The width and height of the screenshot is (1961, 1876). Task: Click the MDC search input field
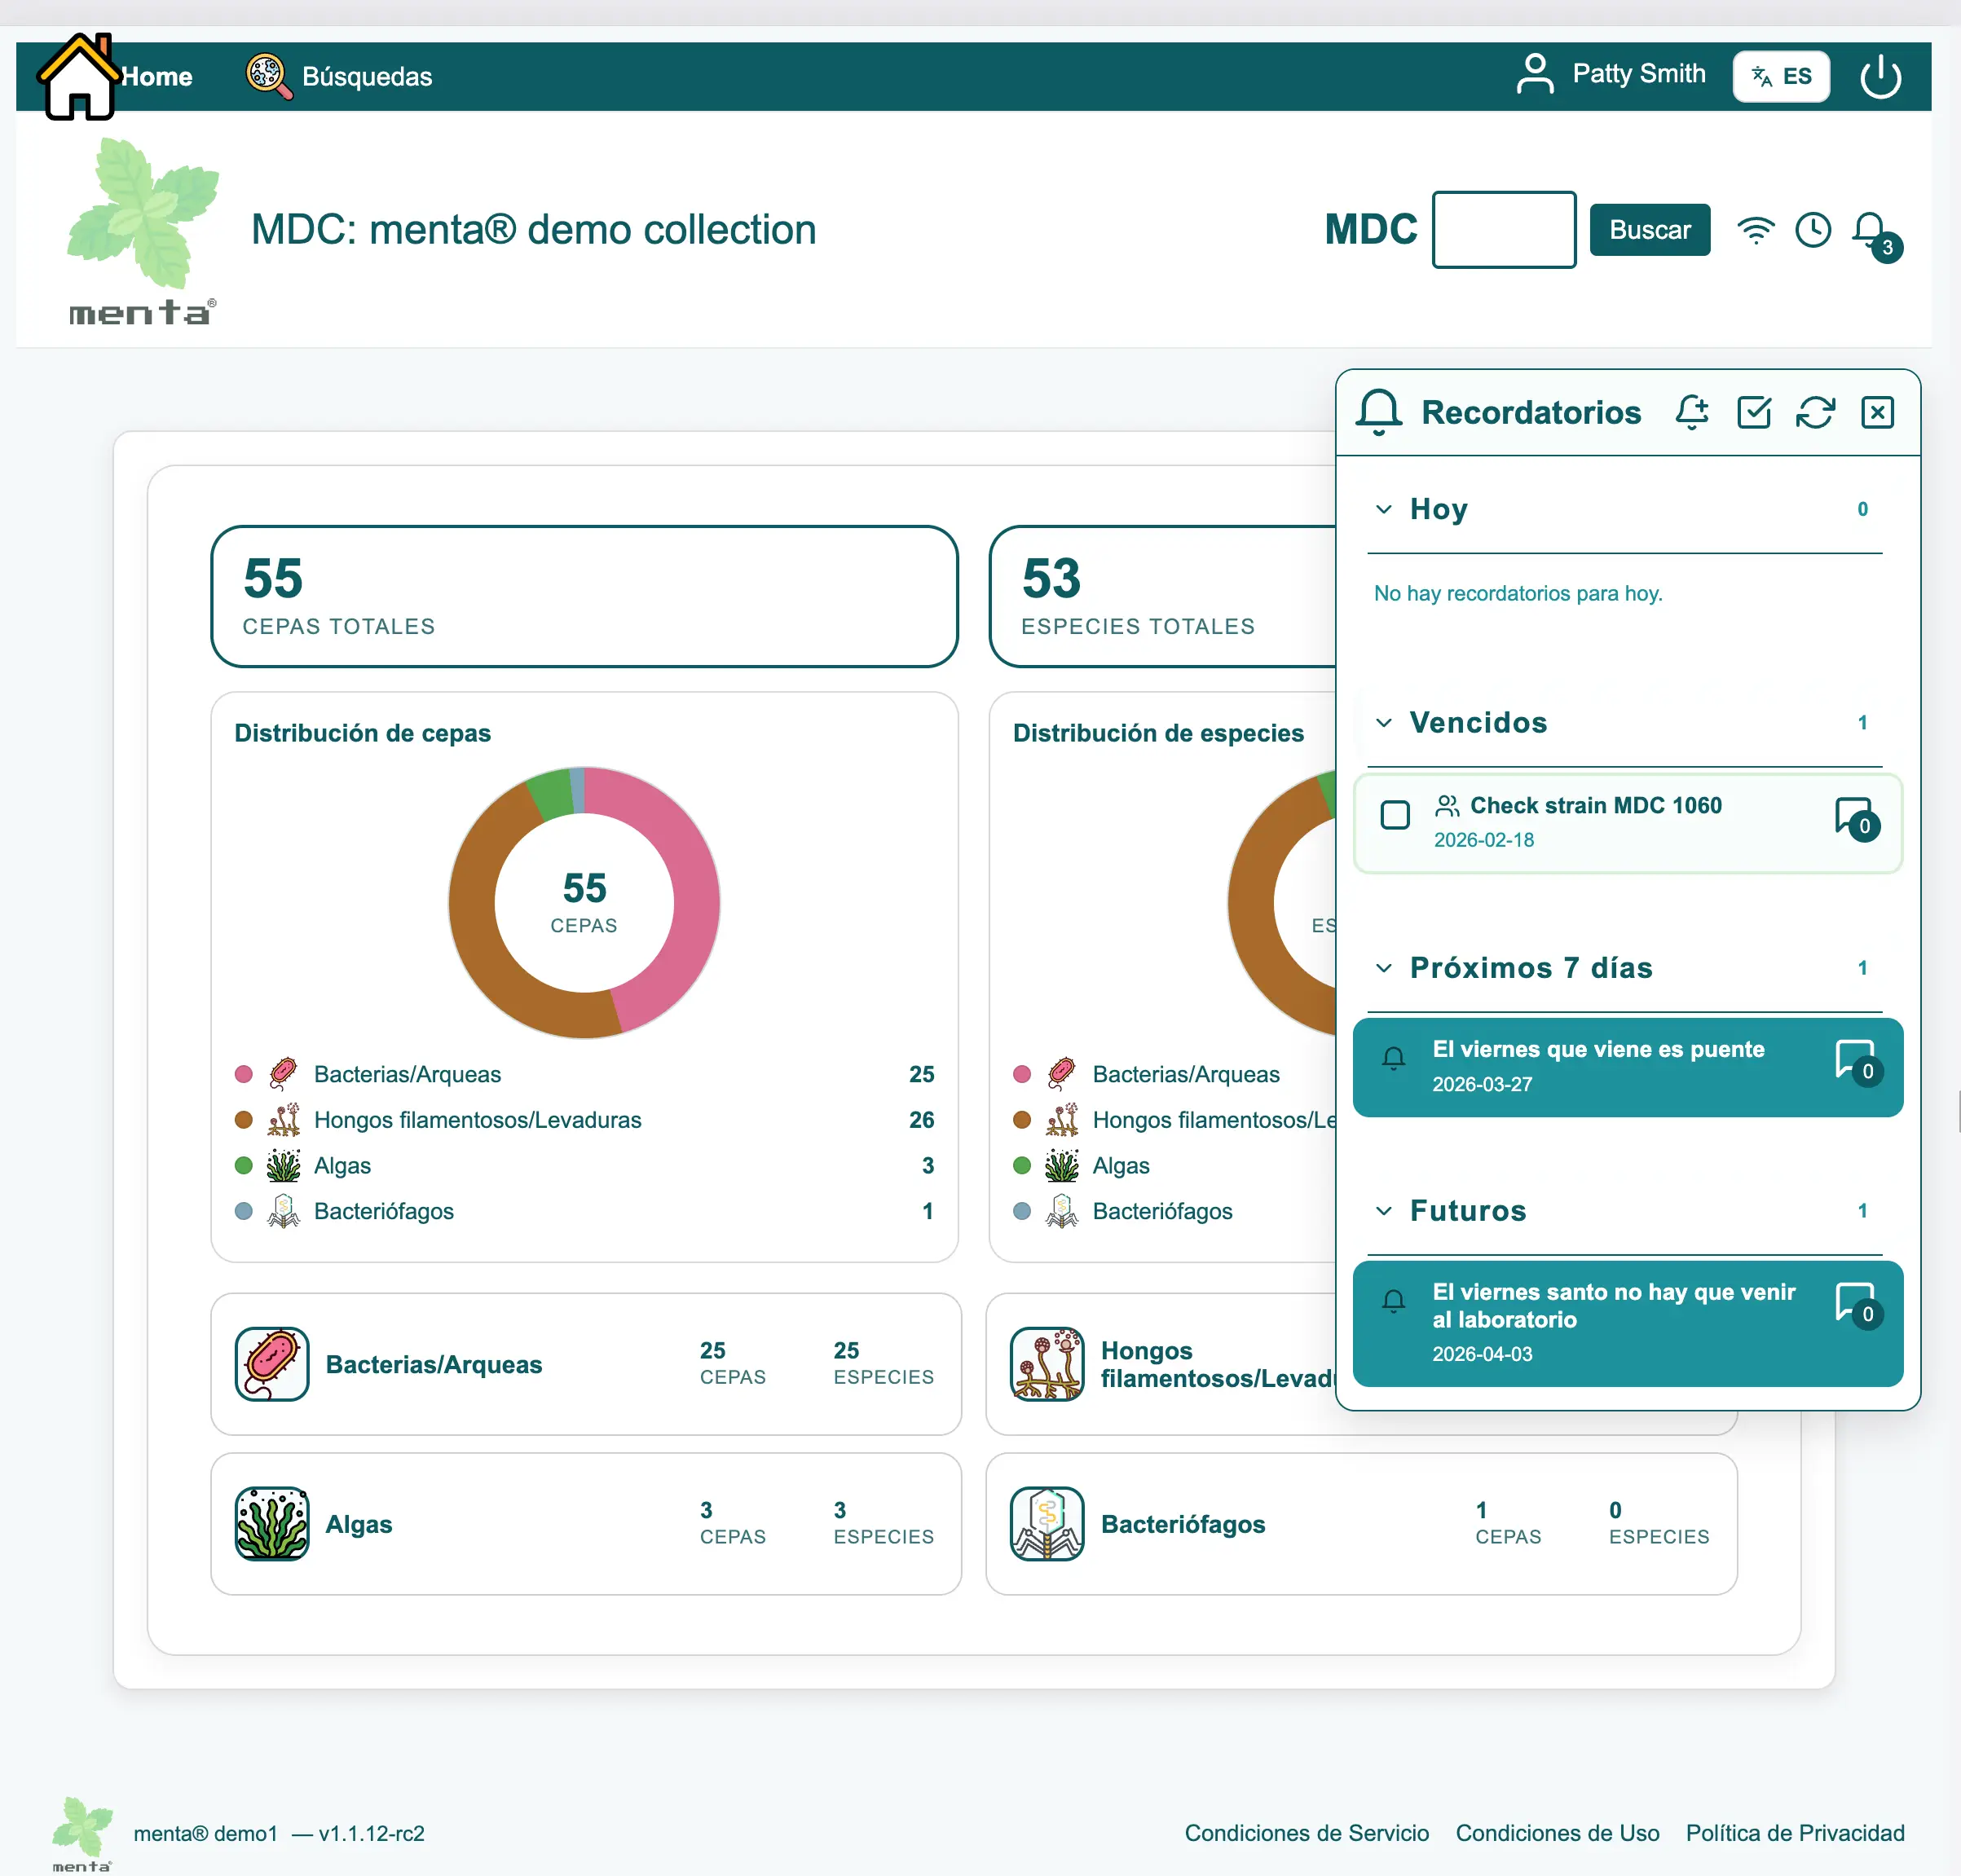point(1503,230)
